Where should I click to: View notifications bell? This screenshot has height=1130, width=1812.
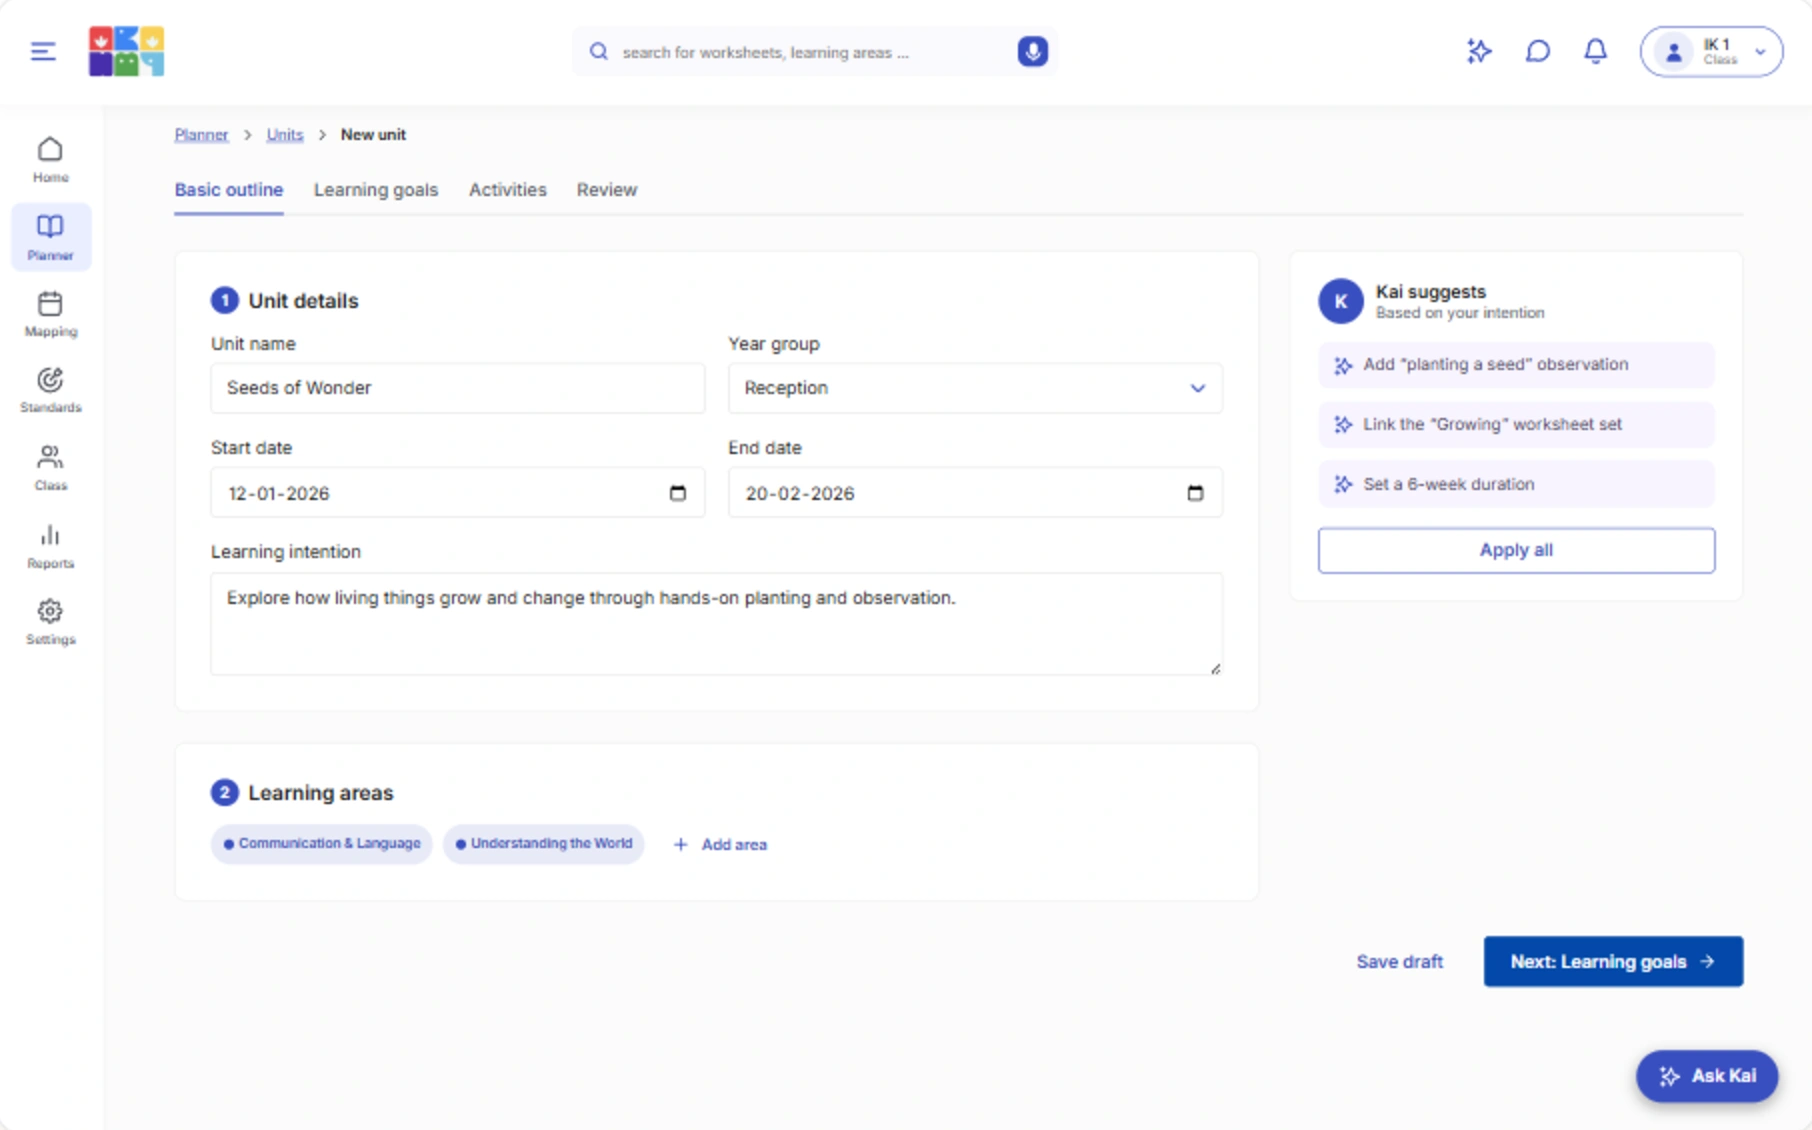[x=1595, y=51]
